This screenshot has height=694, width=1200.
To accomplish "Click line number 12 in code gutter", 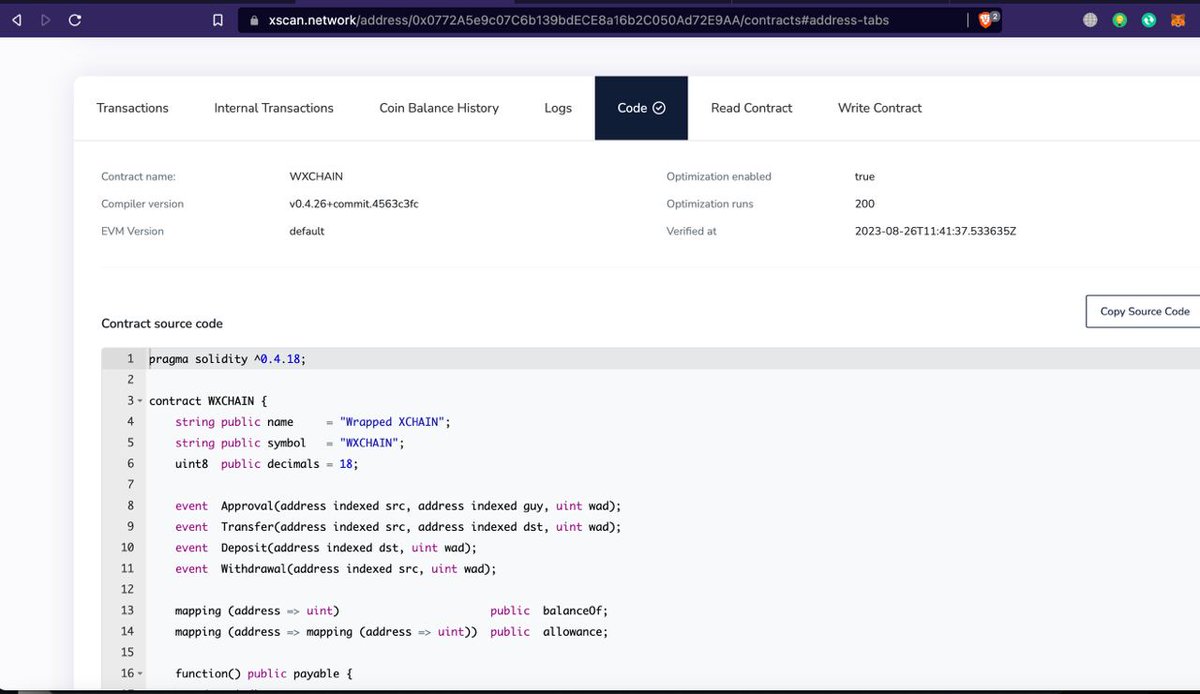I will click(127, 590).
